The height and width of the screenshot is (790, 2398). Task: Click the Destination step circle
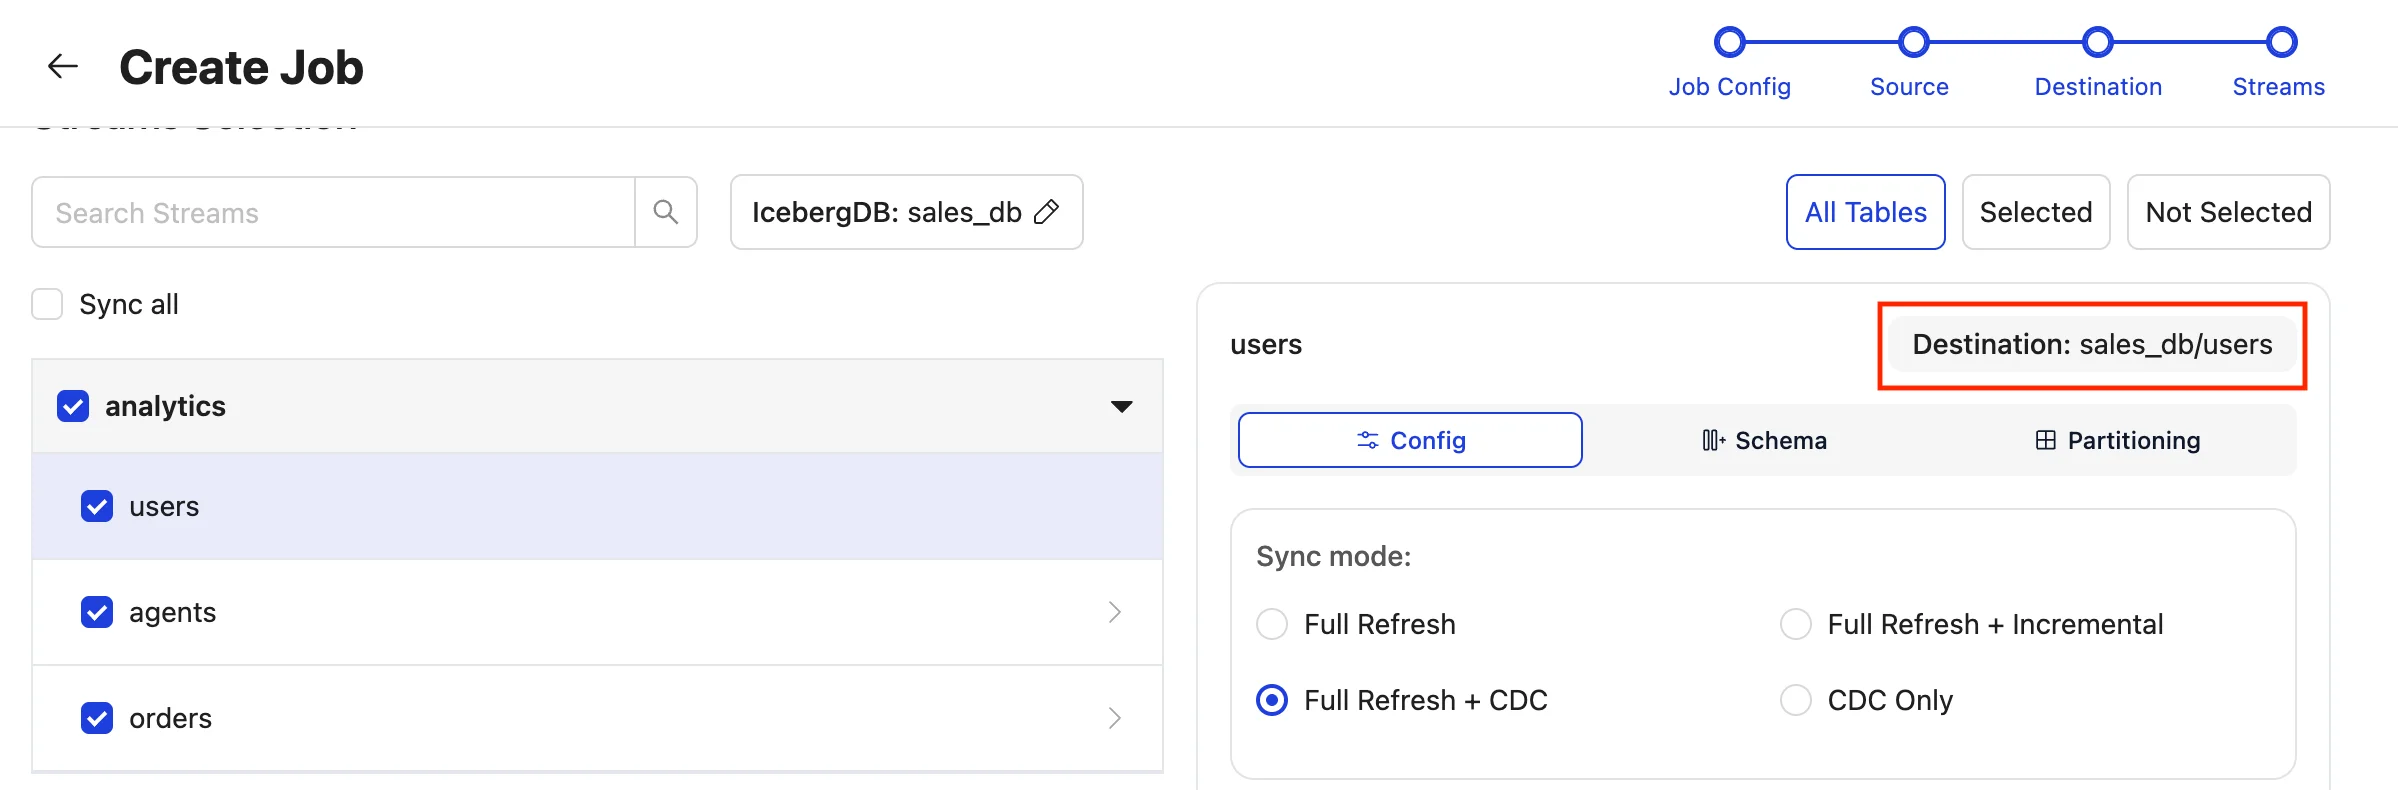tap(2097, 42)
